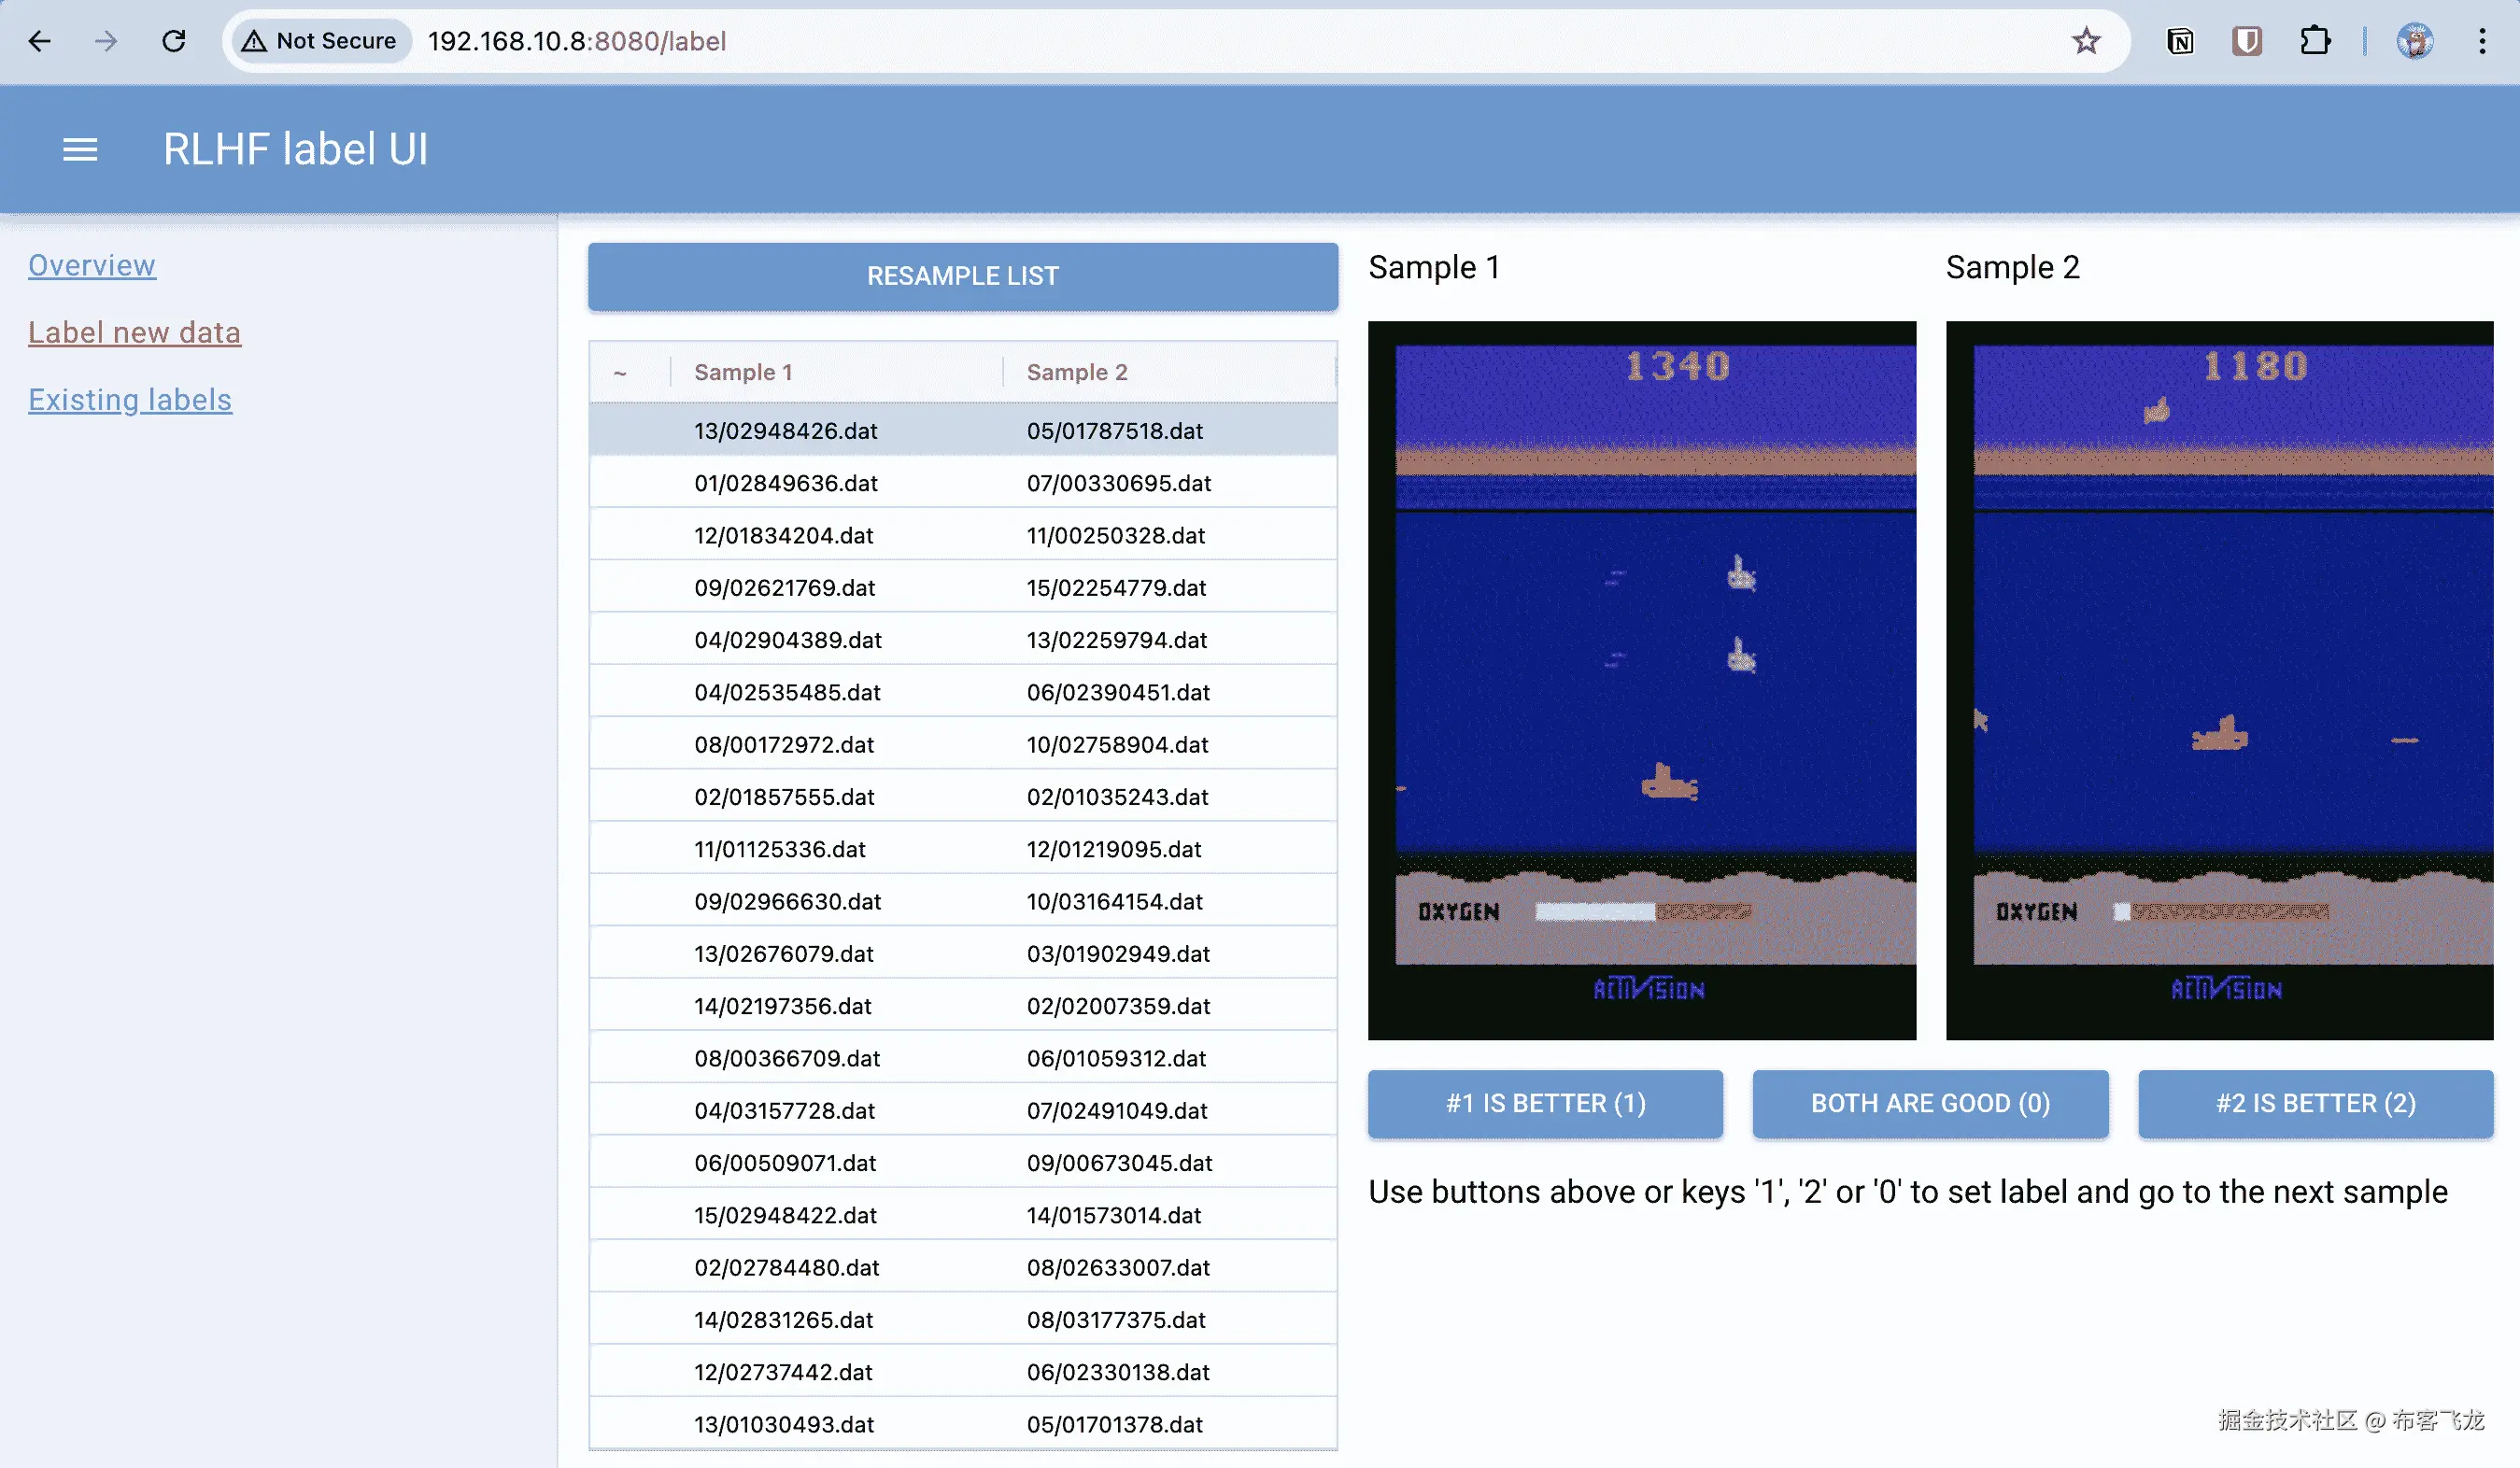This screenshot has width=2520, height=1468.
Task: Reload the page with refresh icon
Action: [x=174, y=41]
